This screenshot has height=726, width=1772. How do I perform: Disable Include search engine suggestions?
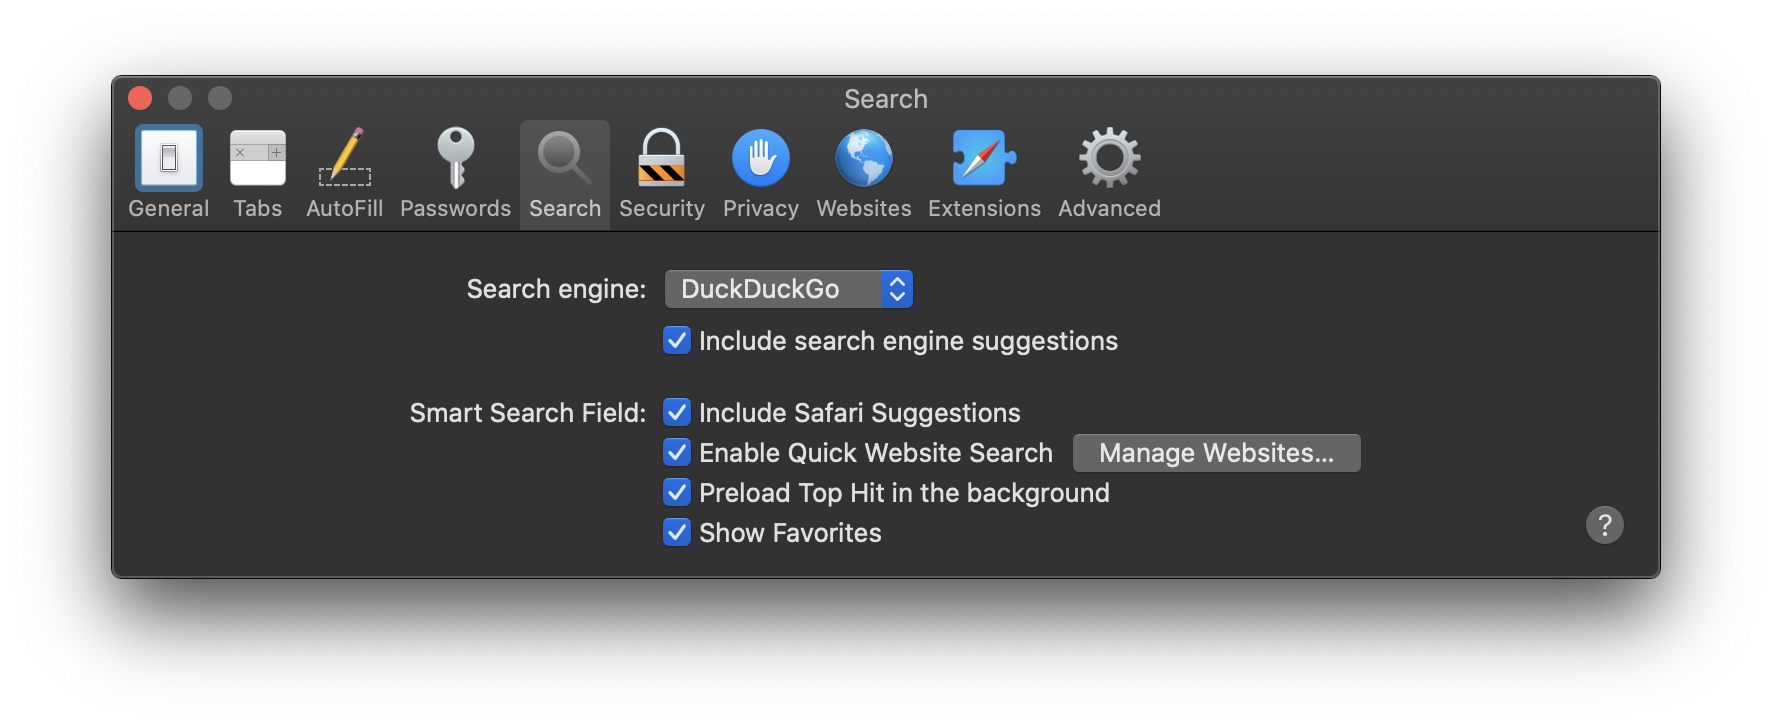click(677, 341)
